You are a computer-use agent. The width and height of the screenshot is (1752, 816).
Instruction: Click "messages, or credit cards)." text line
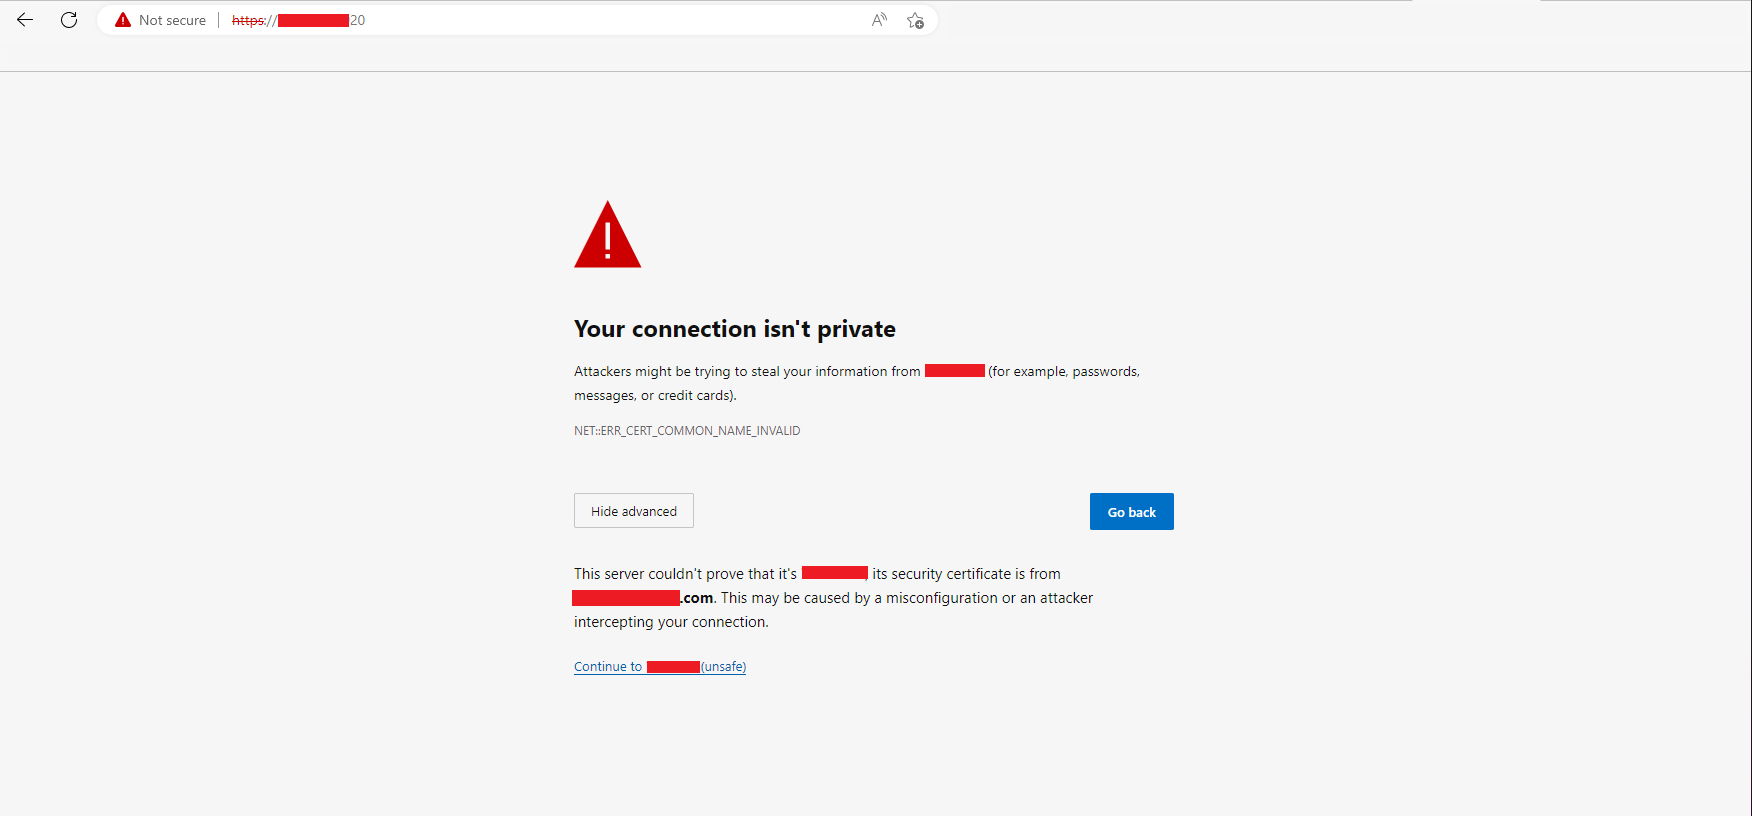coord(655,396)
